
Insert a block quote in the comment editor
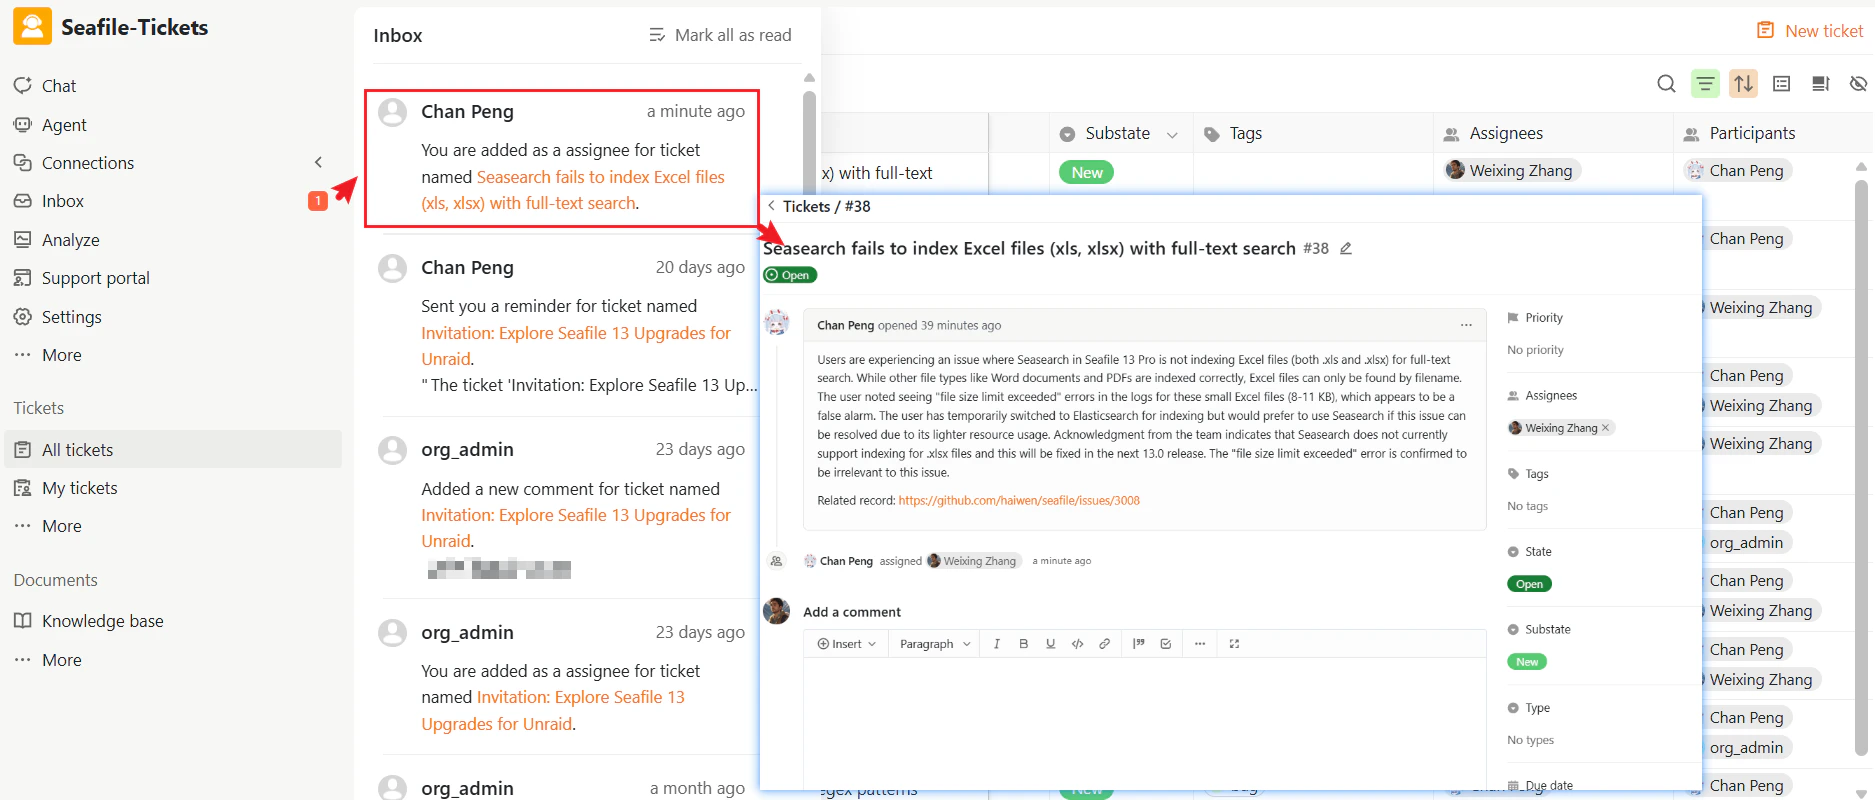click(x=1138, y=644)
